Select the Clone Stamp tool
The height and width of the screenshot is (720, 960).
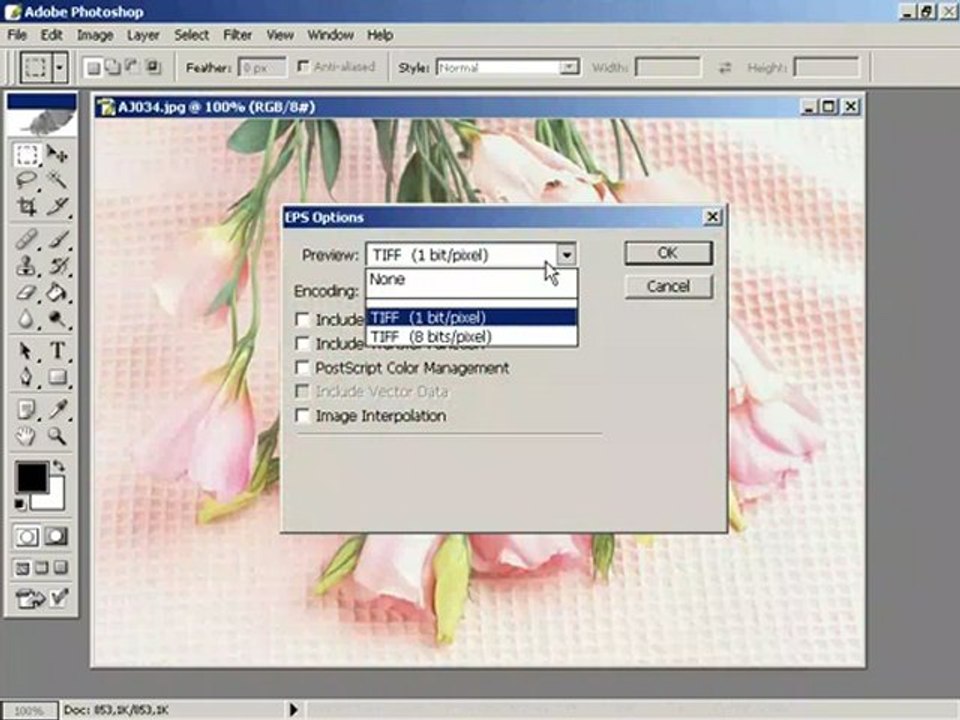tap(26, 266)
